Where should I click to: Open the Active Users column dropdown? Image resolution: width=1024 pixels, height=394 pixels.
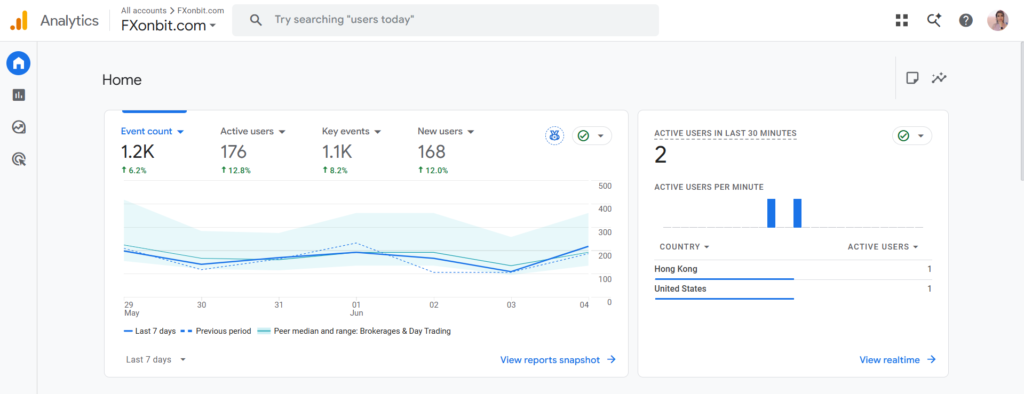[883, 247]
